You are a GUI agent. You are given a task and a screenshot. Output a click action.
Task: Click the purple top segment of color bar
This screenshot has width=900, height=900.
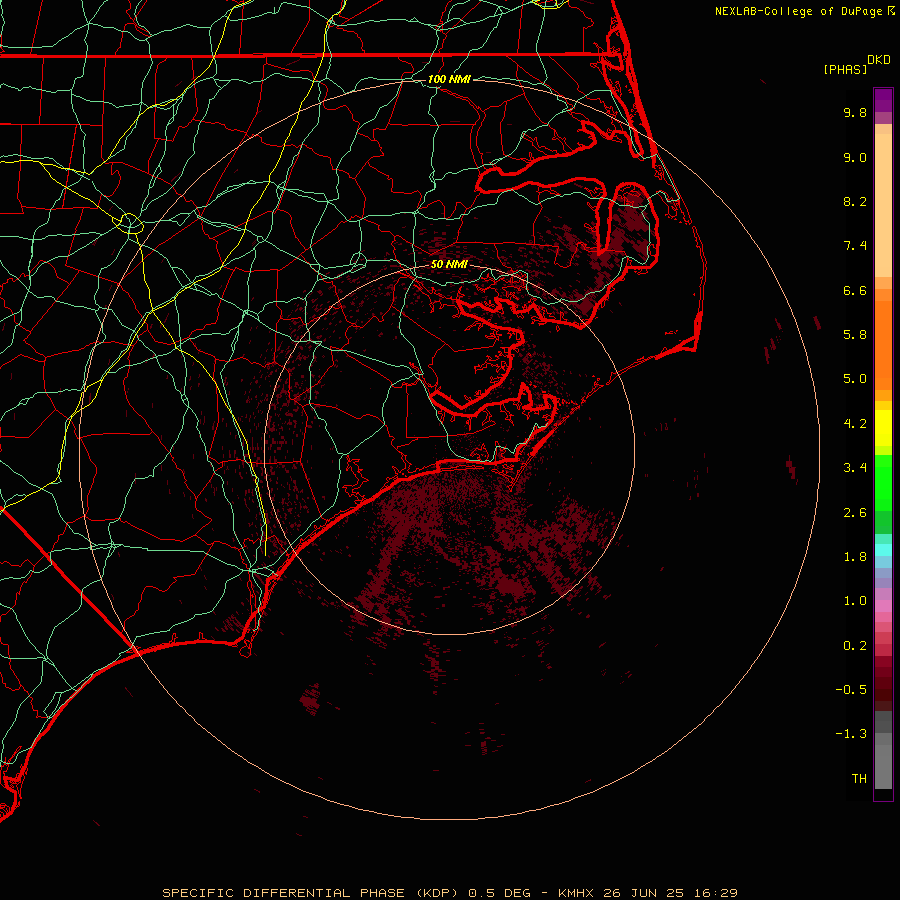(x=883, y=100)
